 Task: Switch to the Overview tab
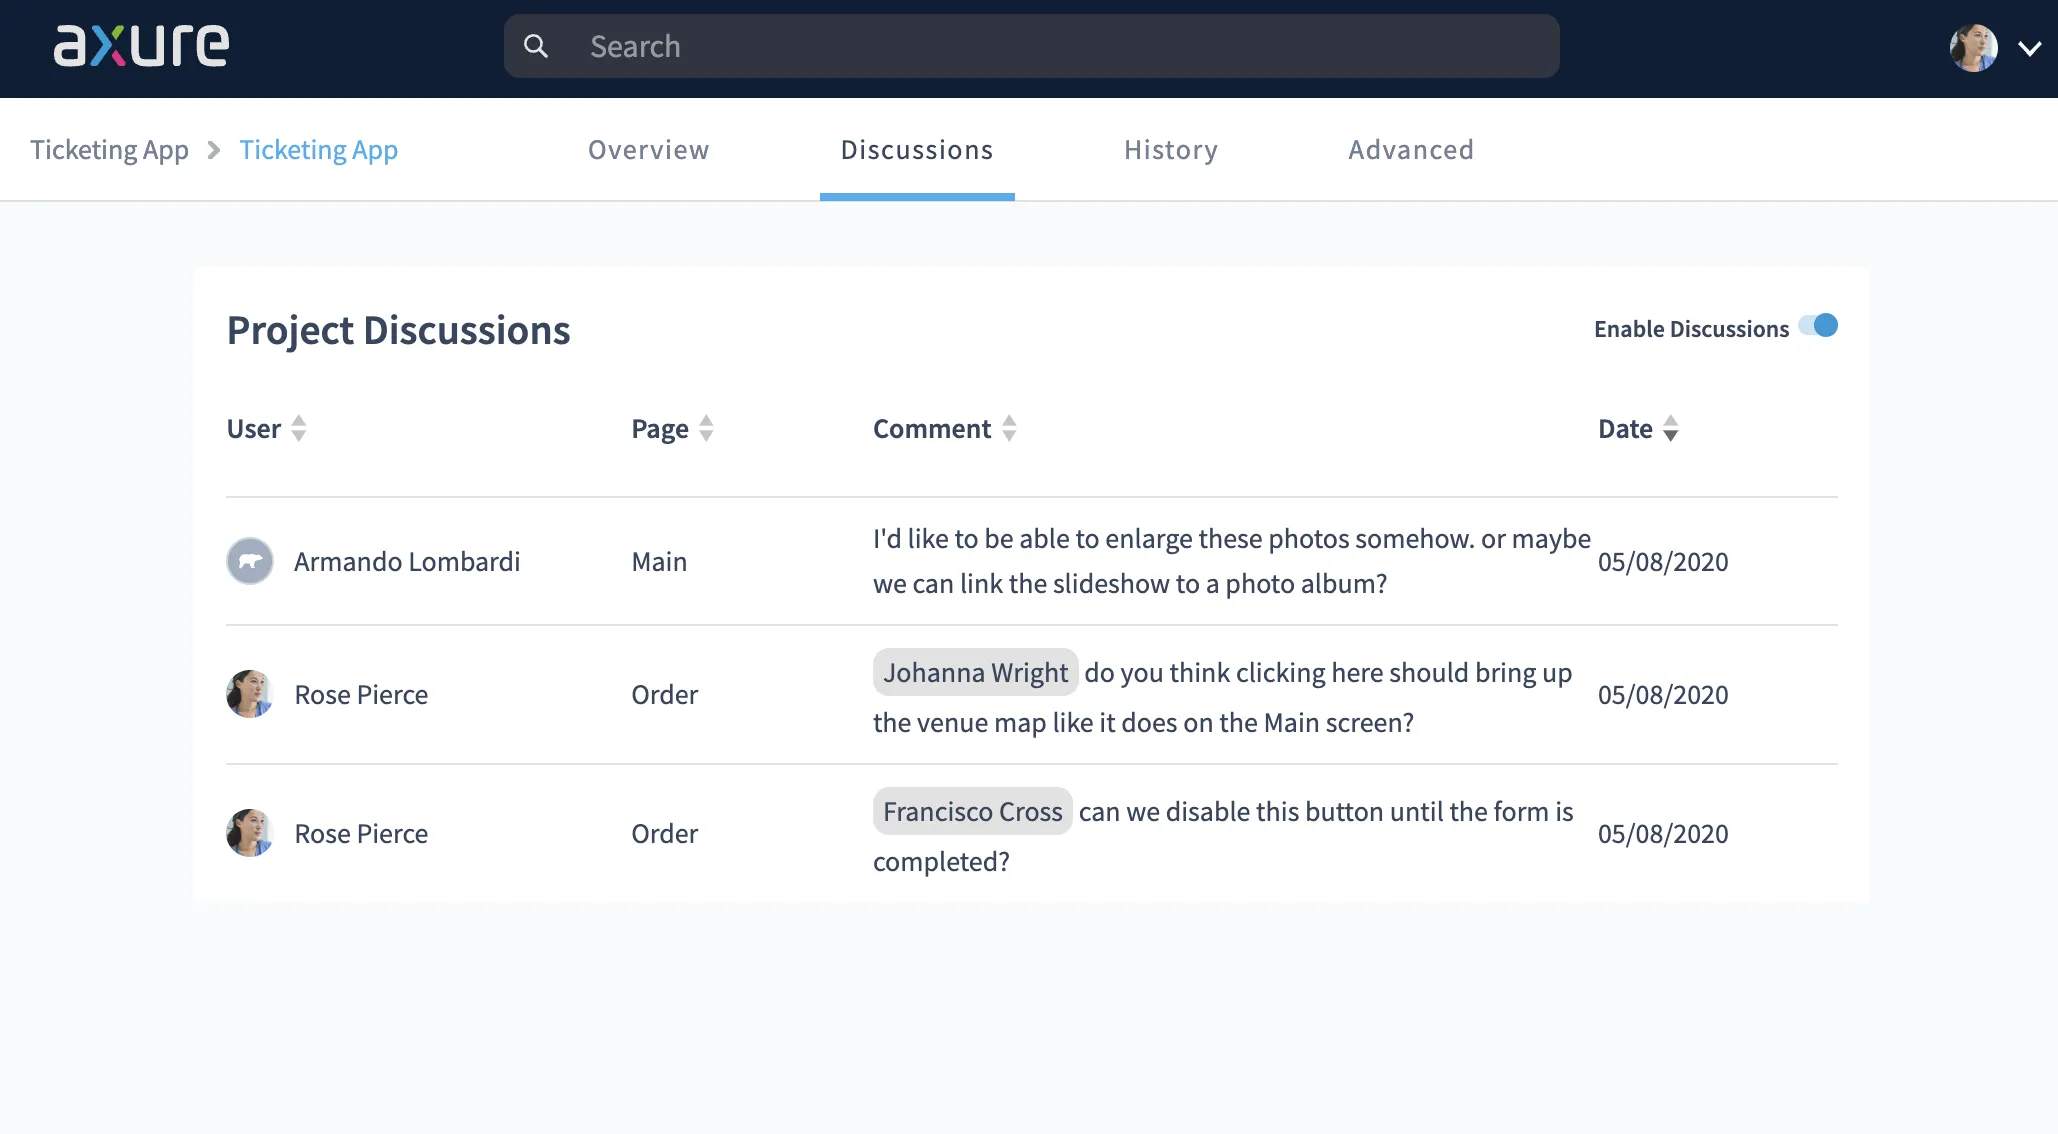(x=648, y=150)
